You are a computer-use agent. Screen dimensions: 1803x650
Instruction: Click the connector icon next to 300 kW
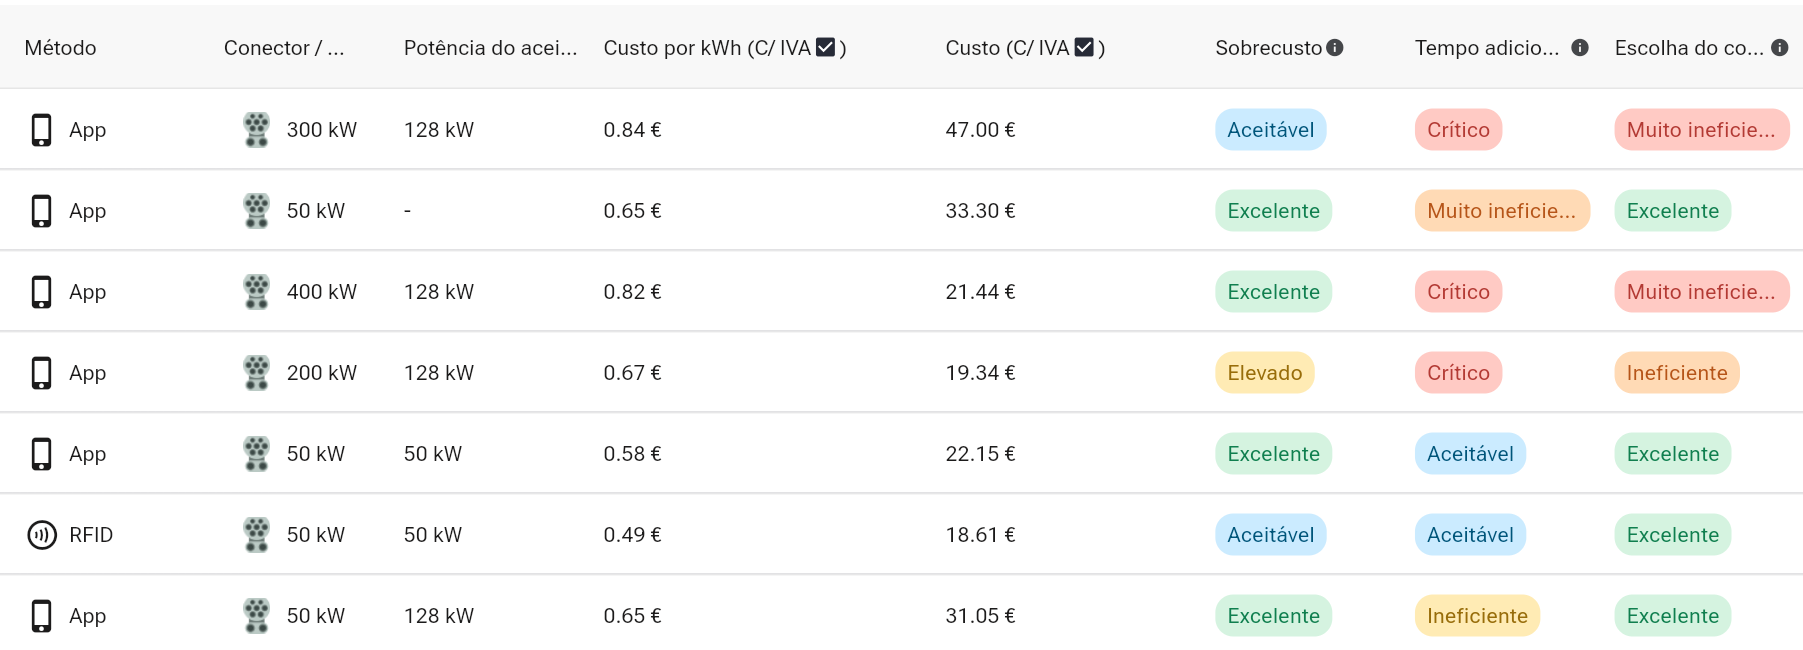click(257, 130)
